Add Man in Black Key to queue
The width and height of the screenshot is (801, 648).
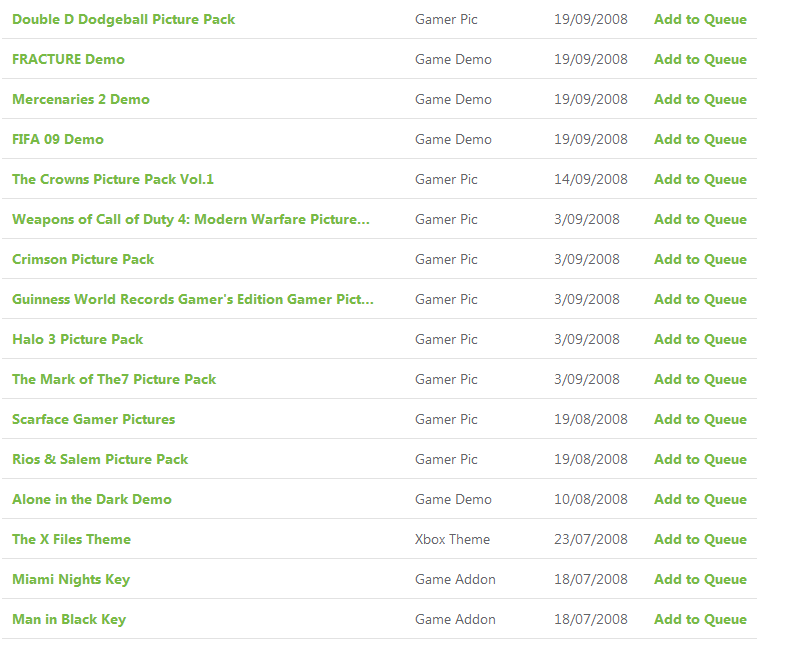coord(700,619)
